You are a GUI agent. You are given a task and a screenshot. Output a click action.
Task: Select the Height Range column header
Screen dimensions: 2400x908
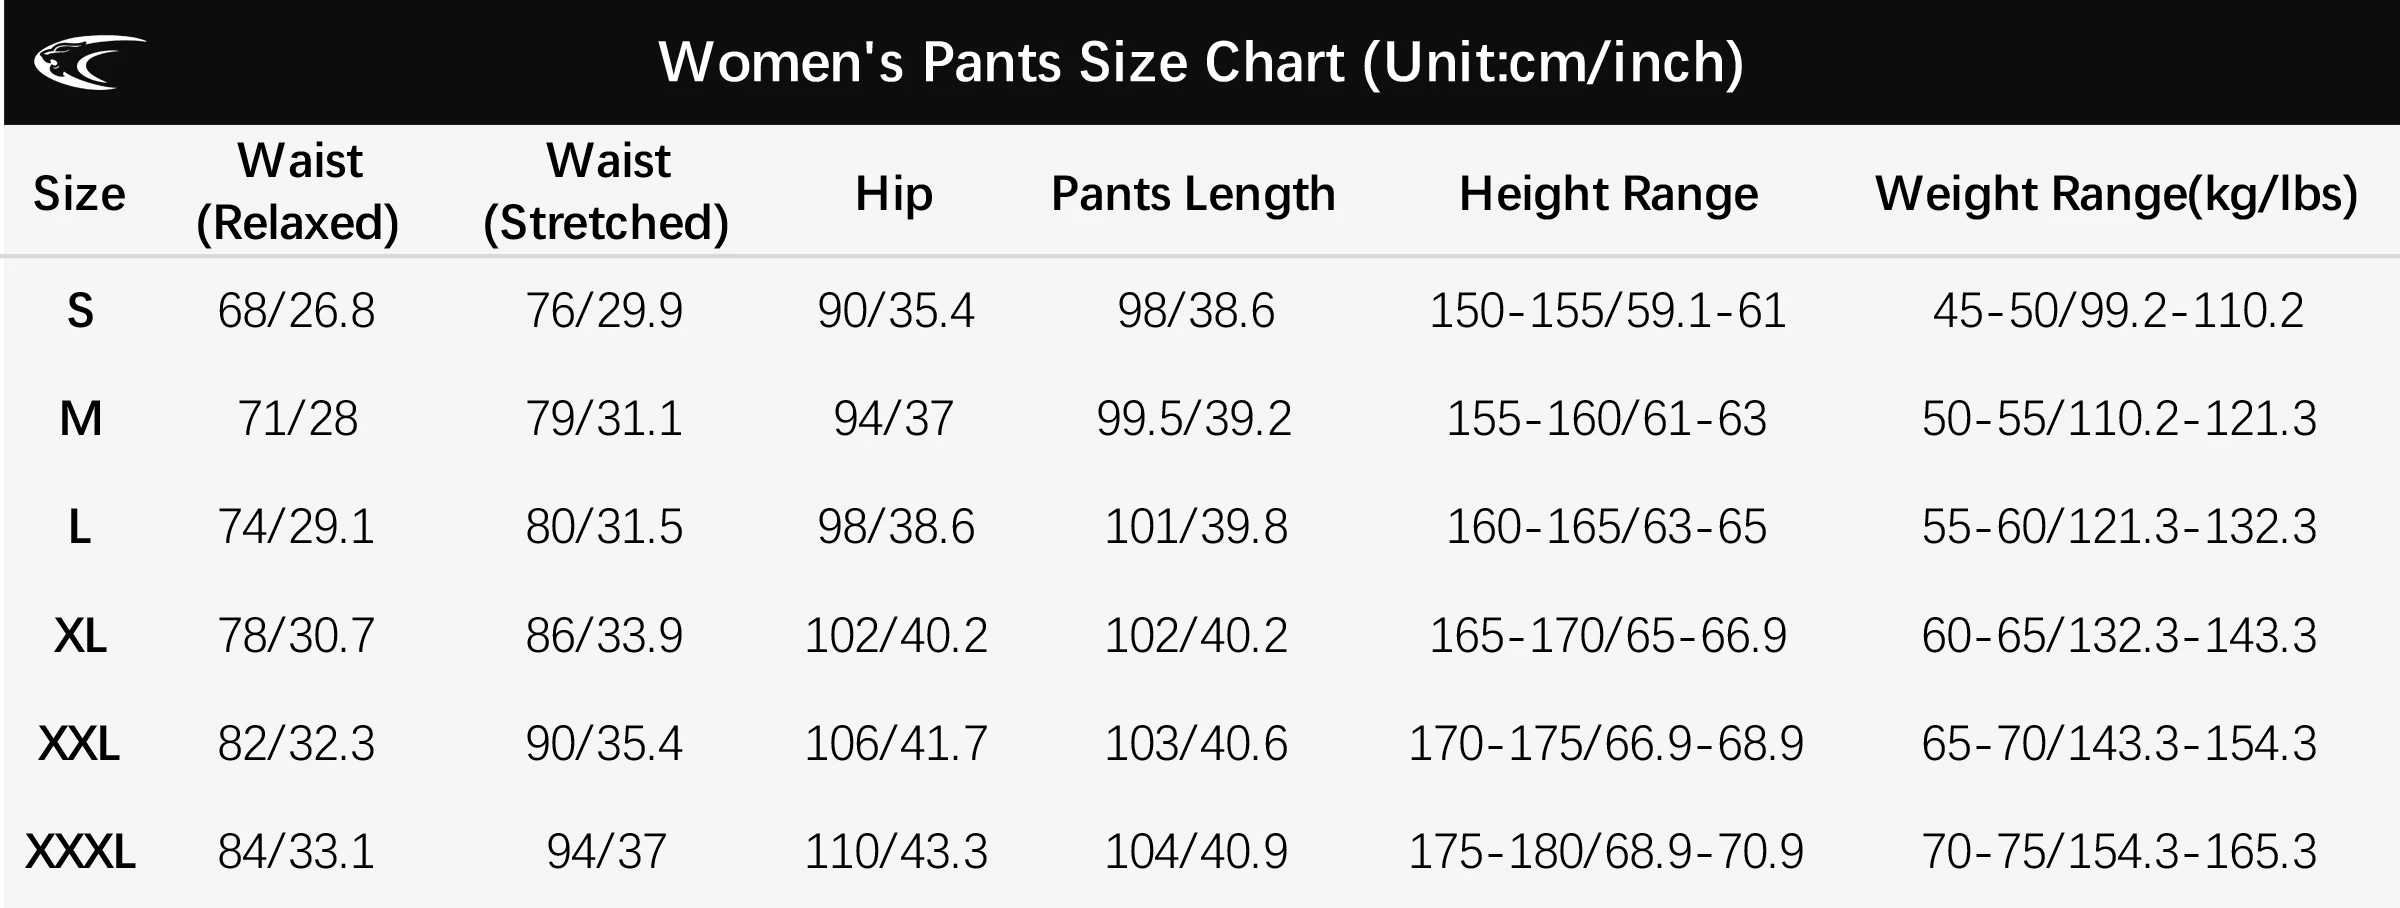coord(1608,193)
